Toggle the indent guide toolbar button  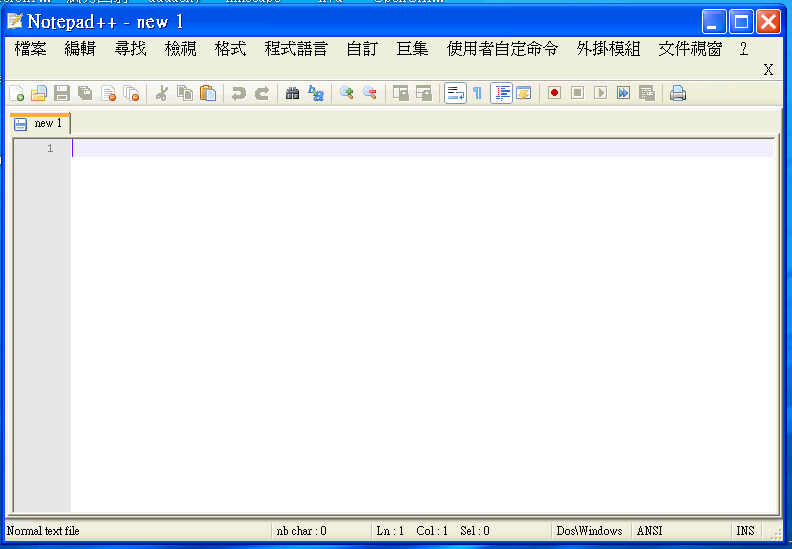pyautogui.click(x=502, y=93)
